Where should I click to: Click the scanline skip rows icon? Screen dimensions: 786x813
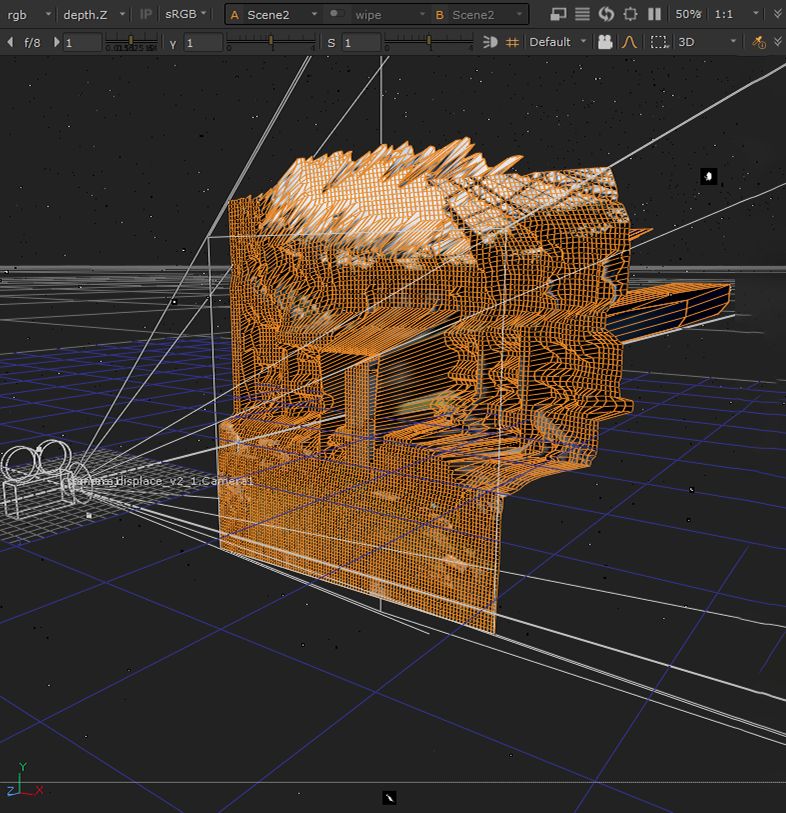coord(582,14)
